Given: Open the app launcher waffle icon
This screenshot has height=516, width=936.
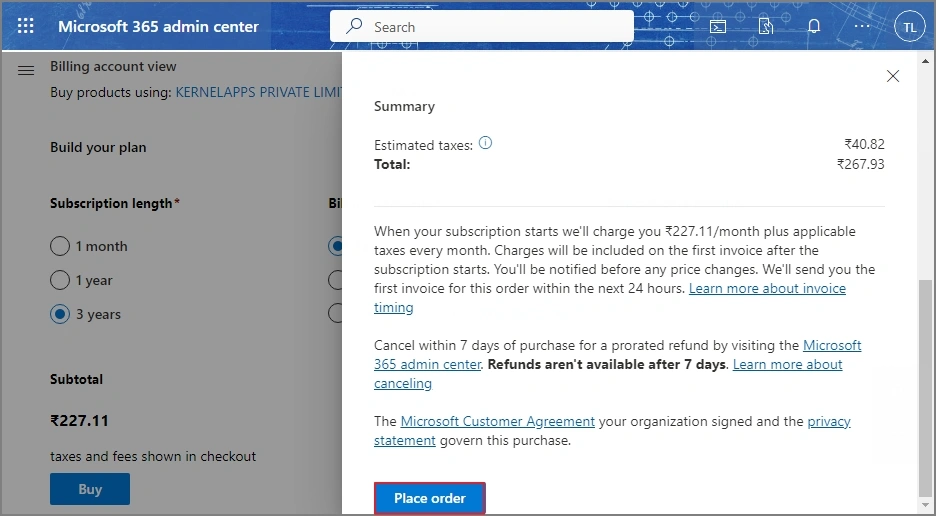Looking at the screenshot, I should pyautogui.click(x=26, y=26).
